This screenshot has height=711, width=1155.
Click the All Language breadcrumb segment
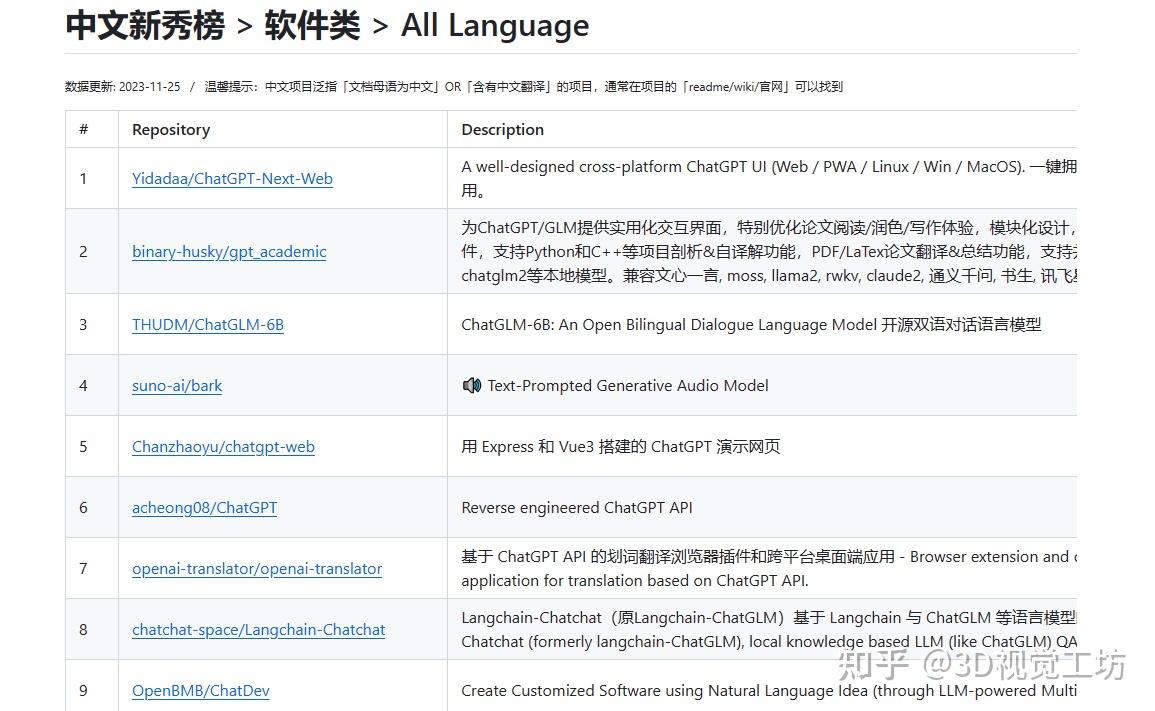(x=494, y=26)
